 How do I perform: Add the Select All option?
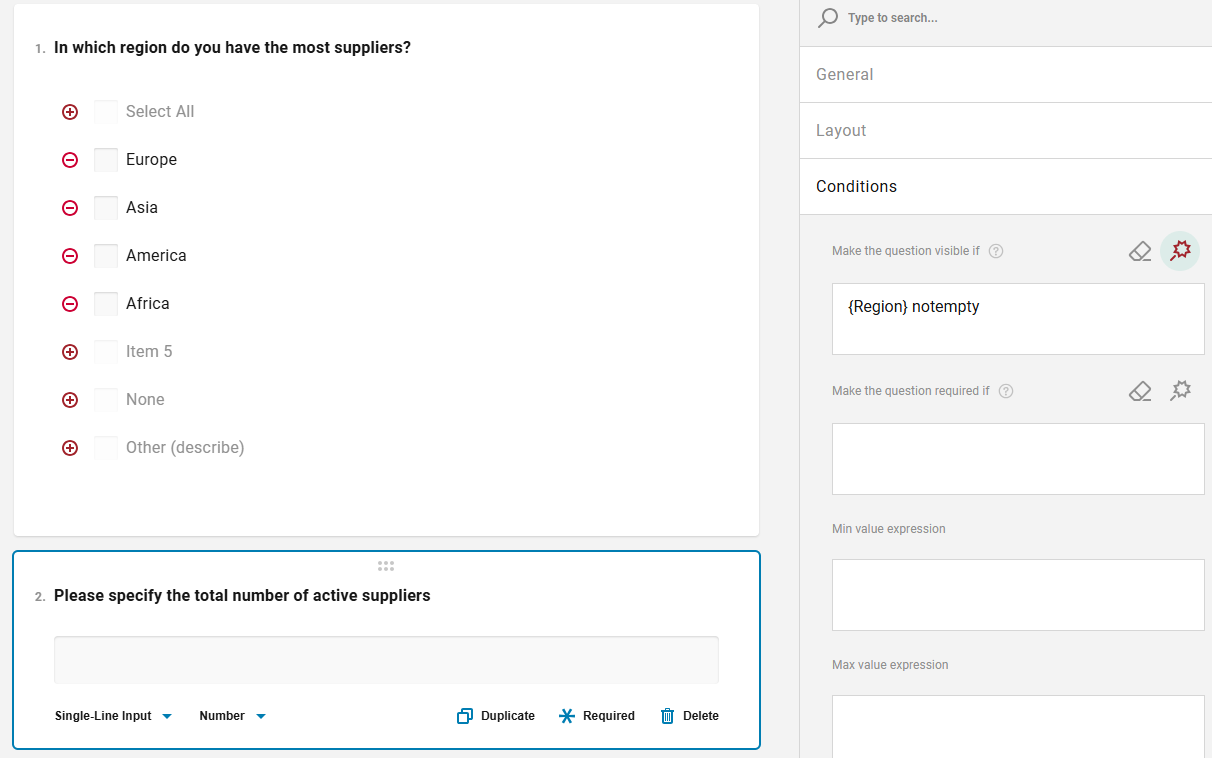click(70, 112)
